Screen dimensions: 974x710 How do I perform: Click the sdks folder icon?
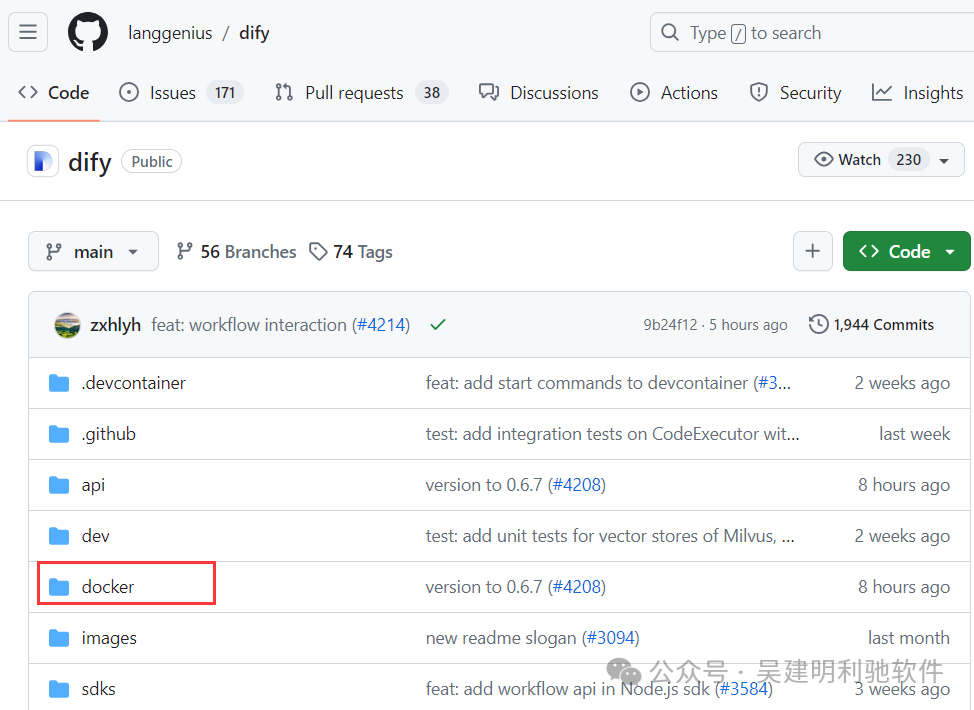[59, 689]
